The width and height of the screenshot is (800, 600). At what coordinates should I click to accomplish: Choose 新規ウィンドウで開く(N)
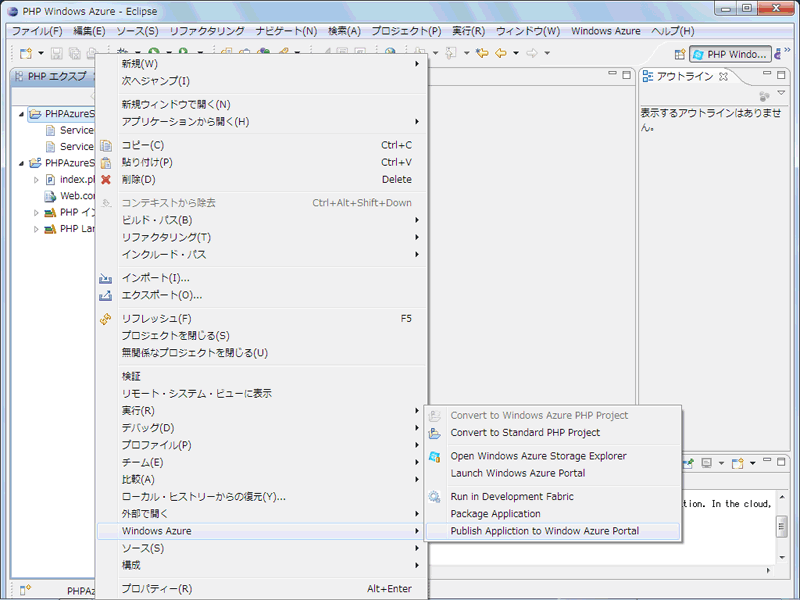click(262, 105)
